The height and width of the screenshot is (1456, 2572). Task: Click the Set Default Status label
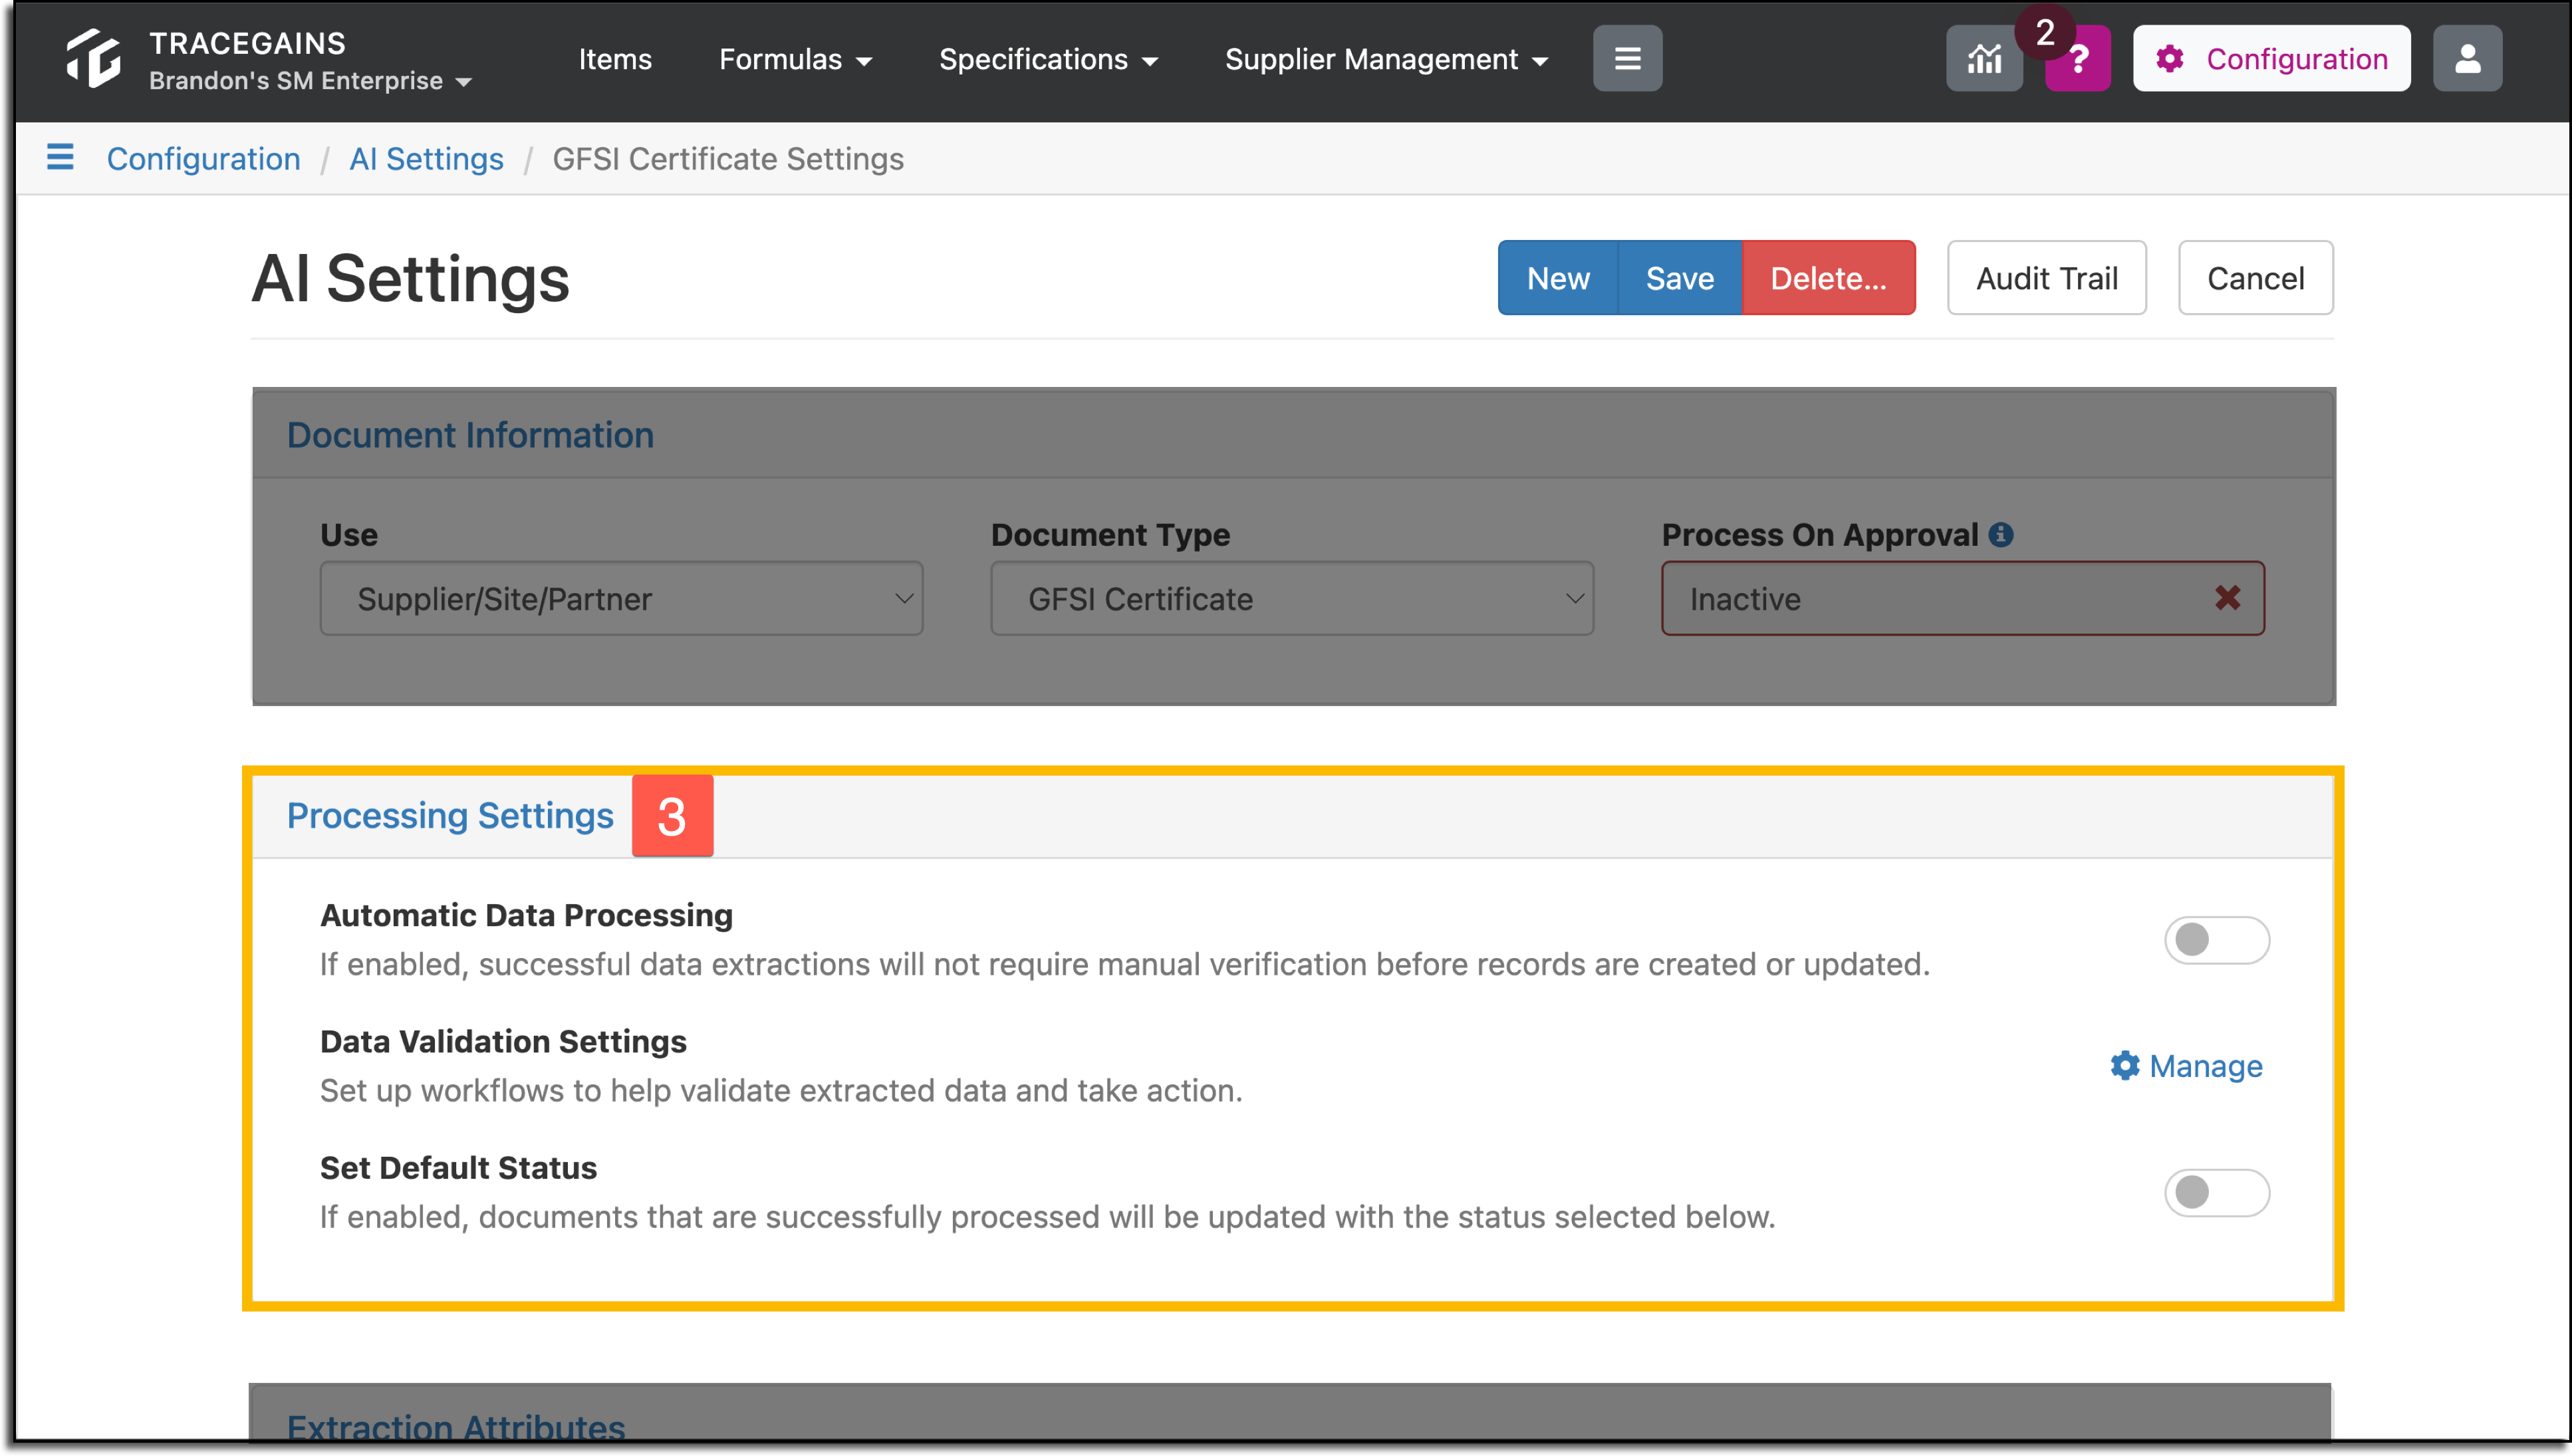click(x=458, y=1167)
